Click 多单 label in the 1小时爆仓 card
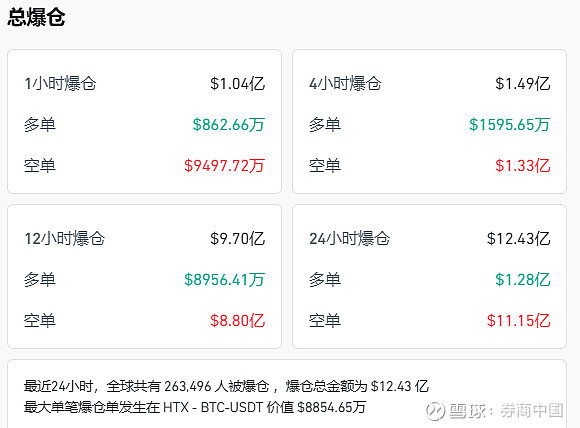 pos(40,125)
